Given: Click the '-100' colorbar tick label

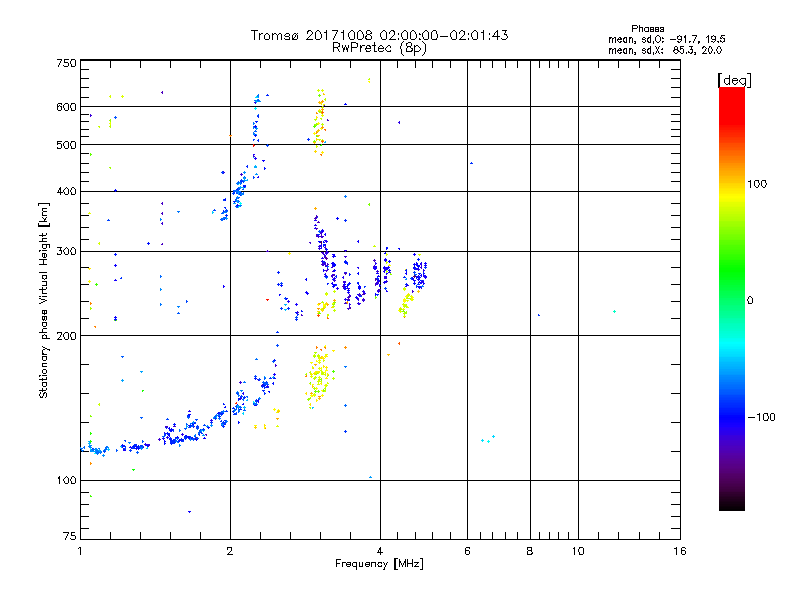Looking at the screenshot, I should tap(761, 417).
